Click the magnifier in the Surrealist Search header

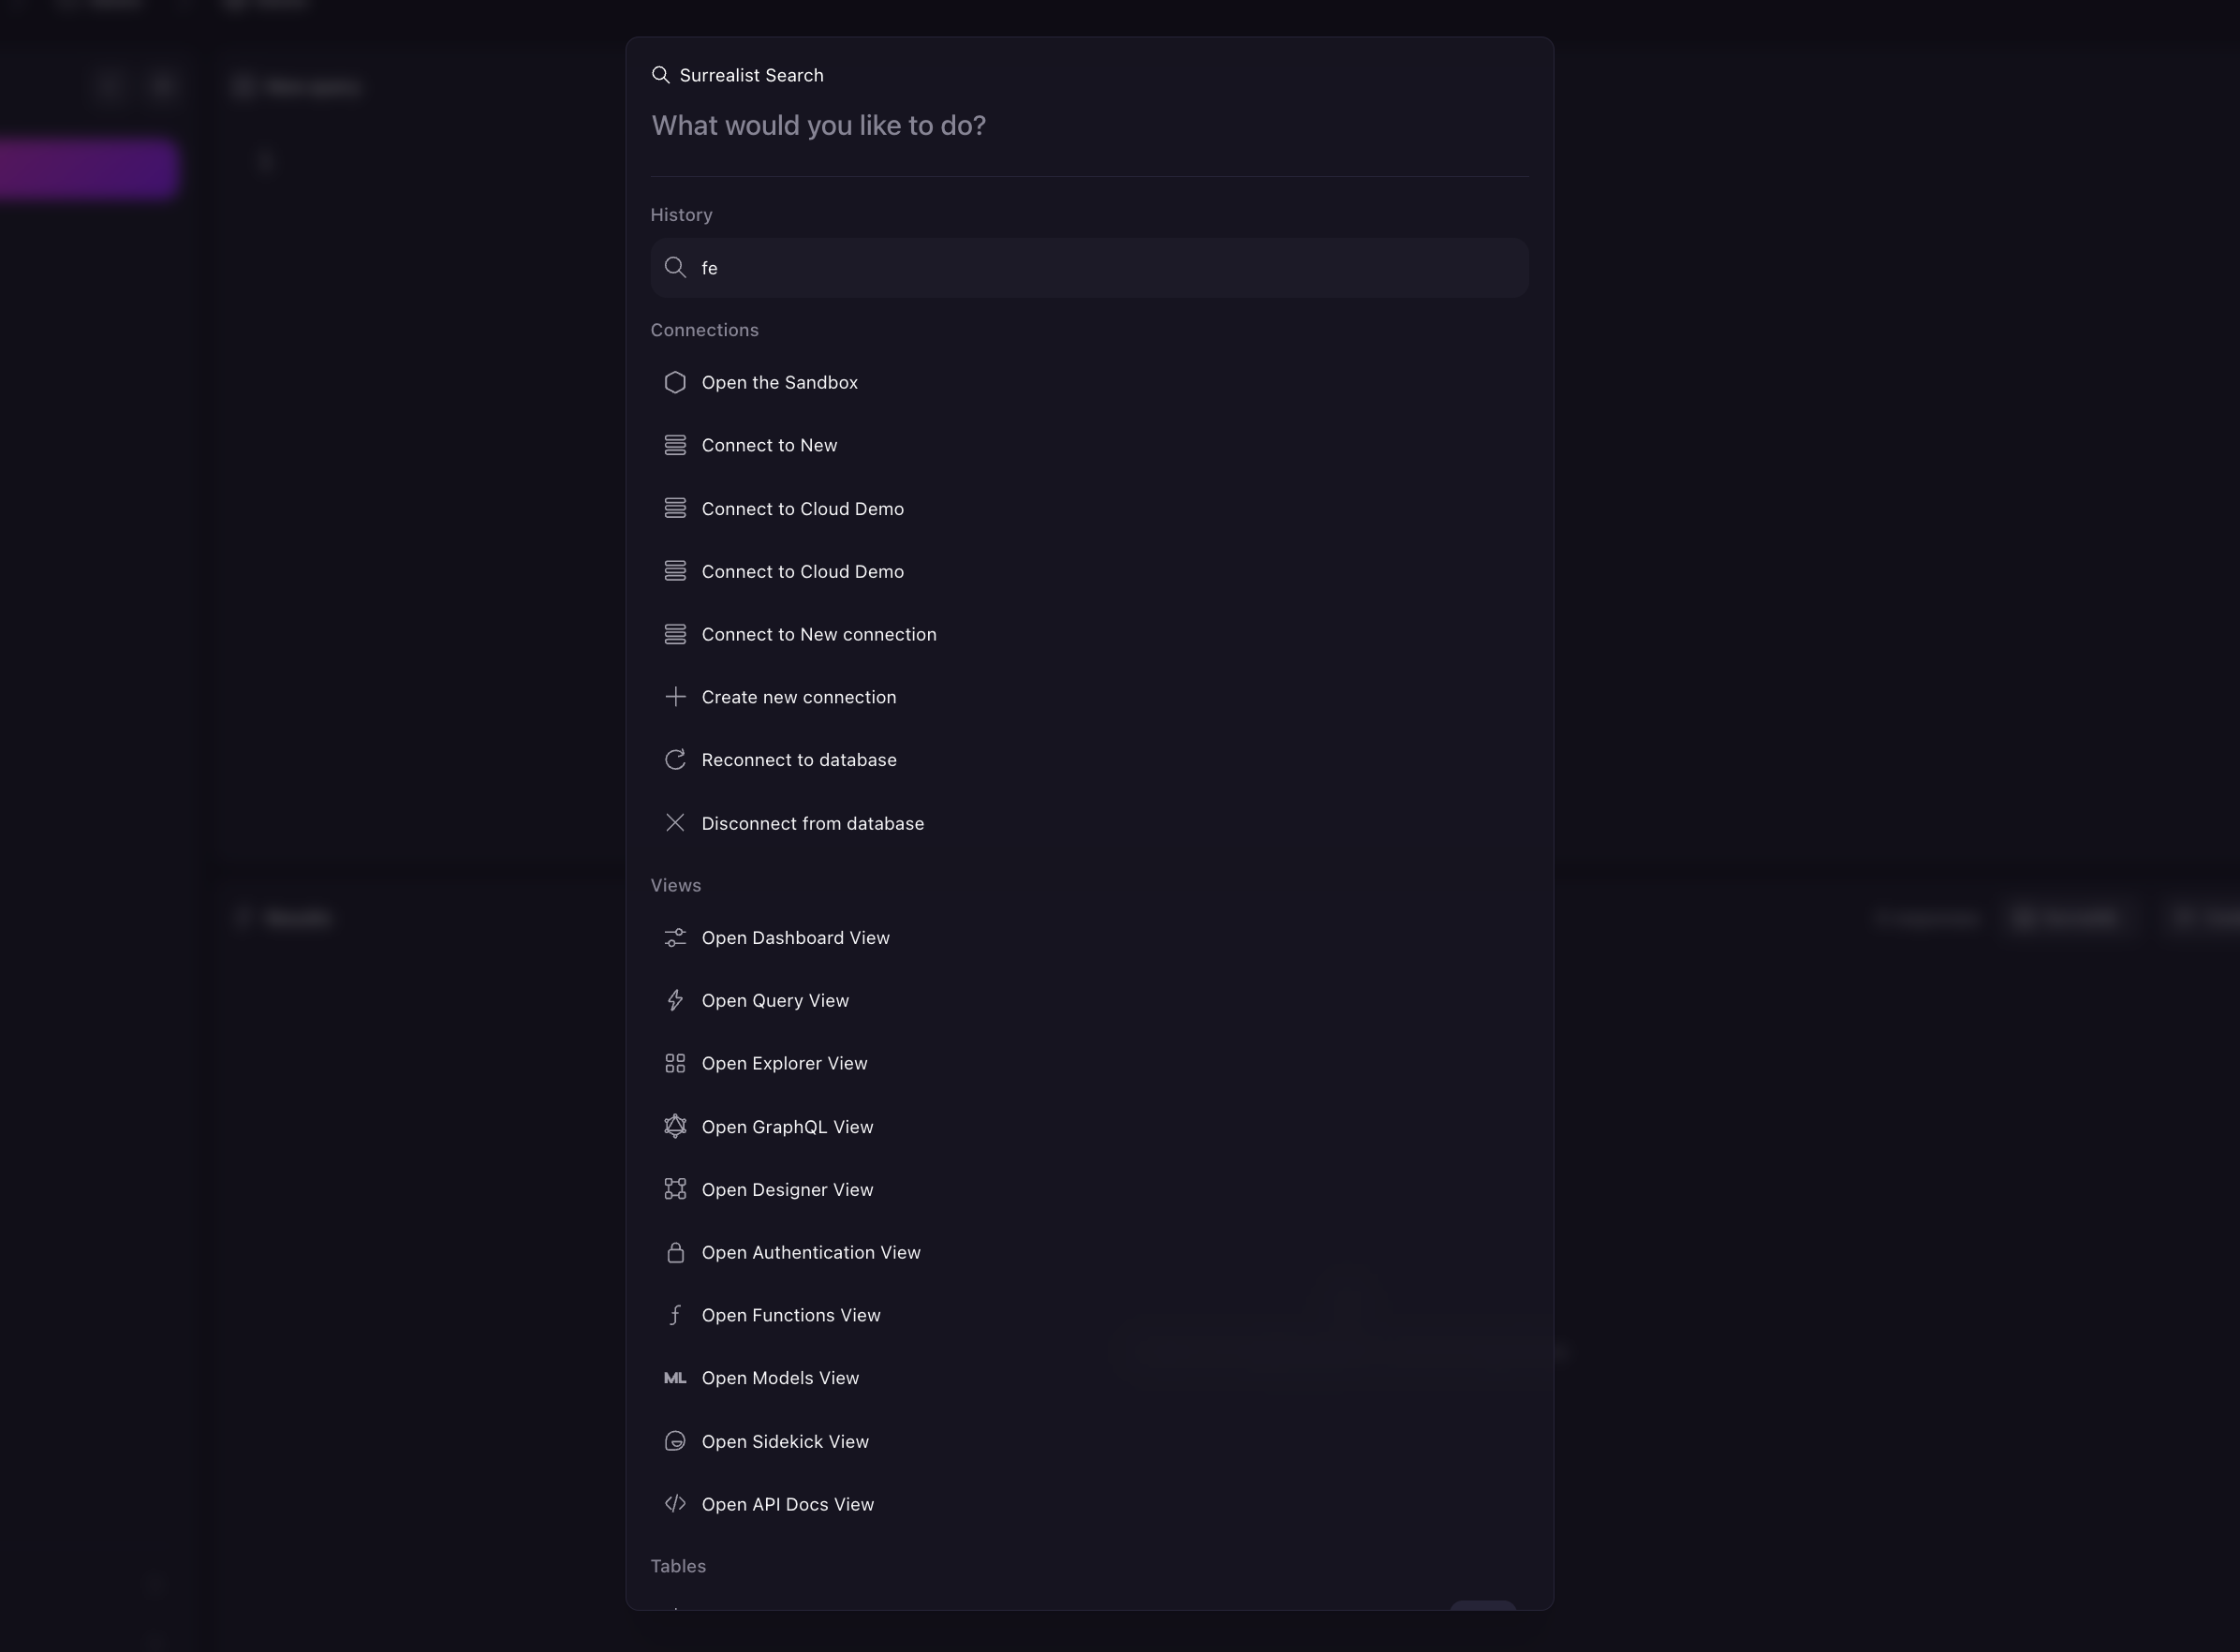(661, 75)
